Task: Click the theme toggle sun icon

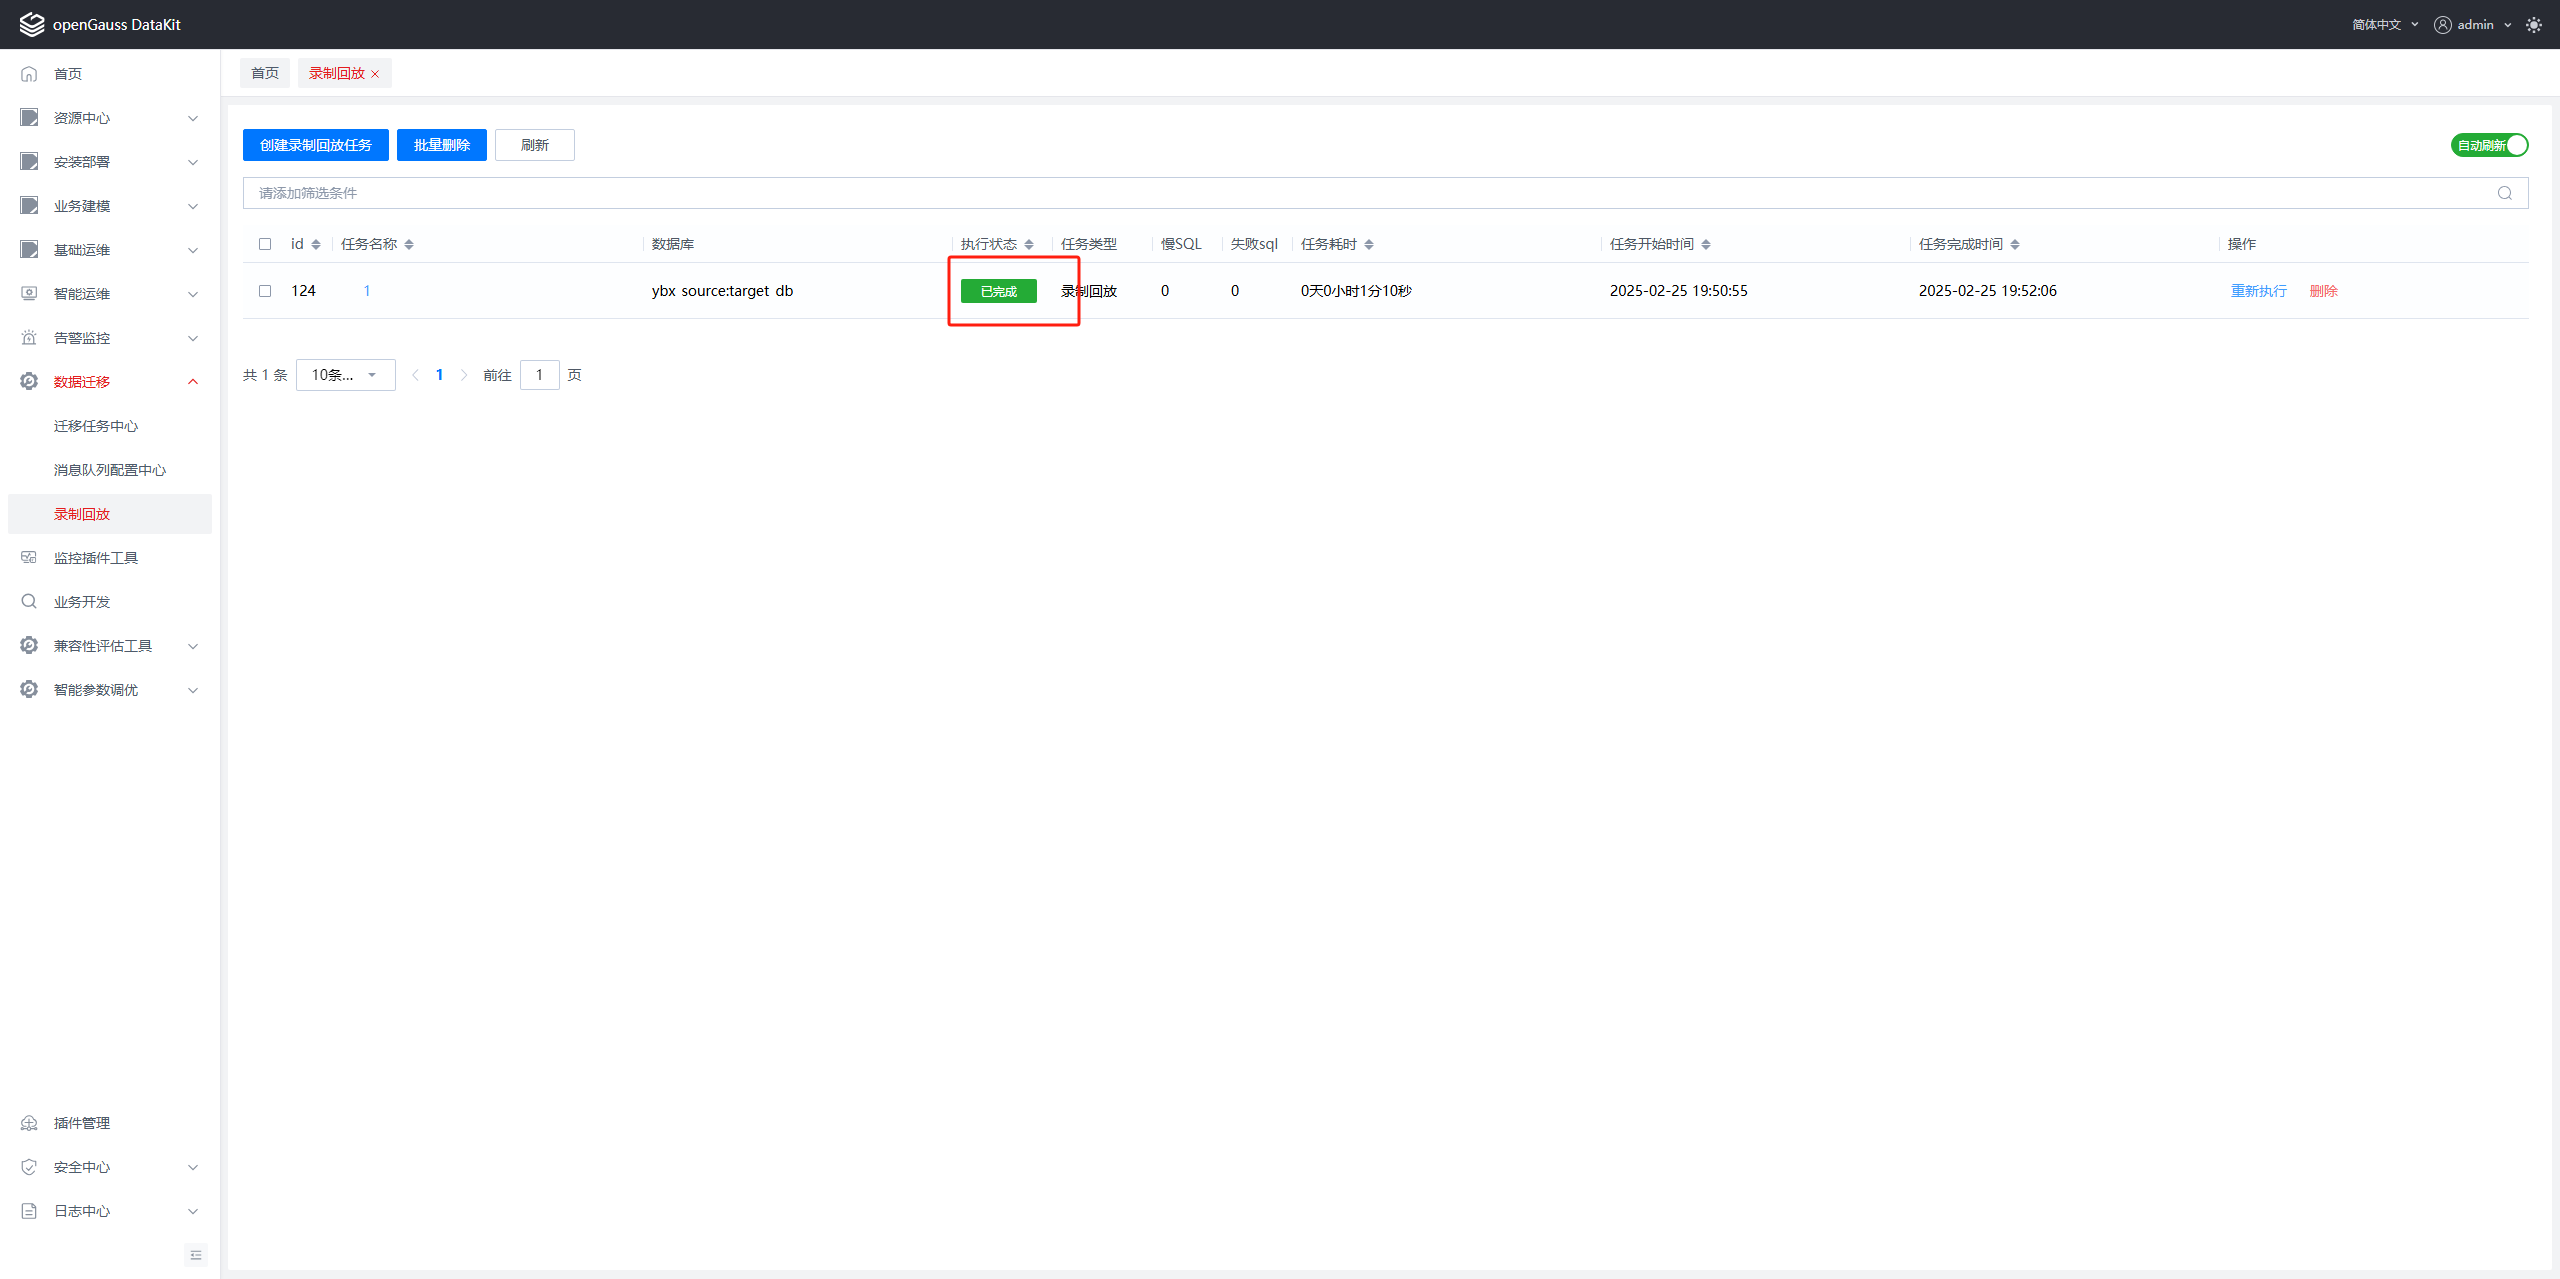Action: pyautogui.click(x=2534, y=25)
